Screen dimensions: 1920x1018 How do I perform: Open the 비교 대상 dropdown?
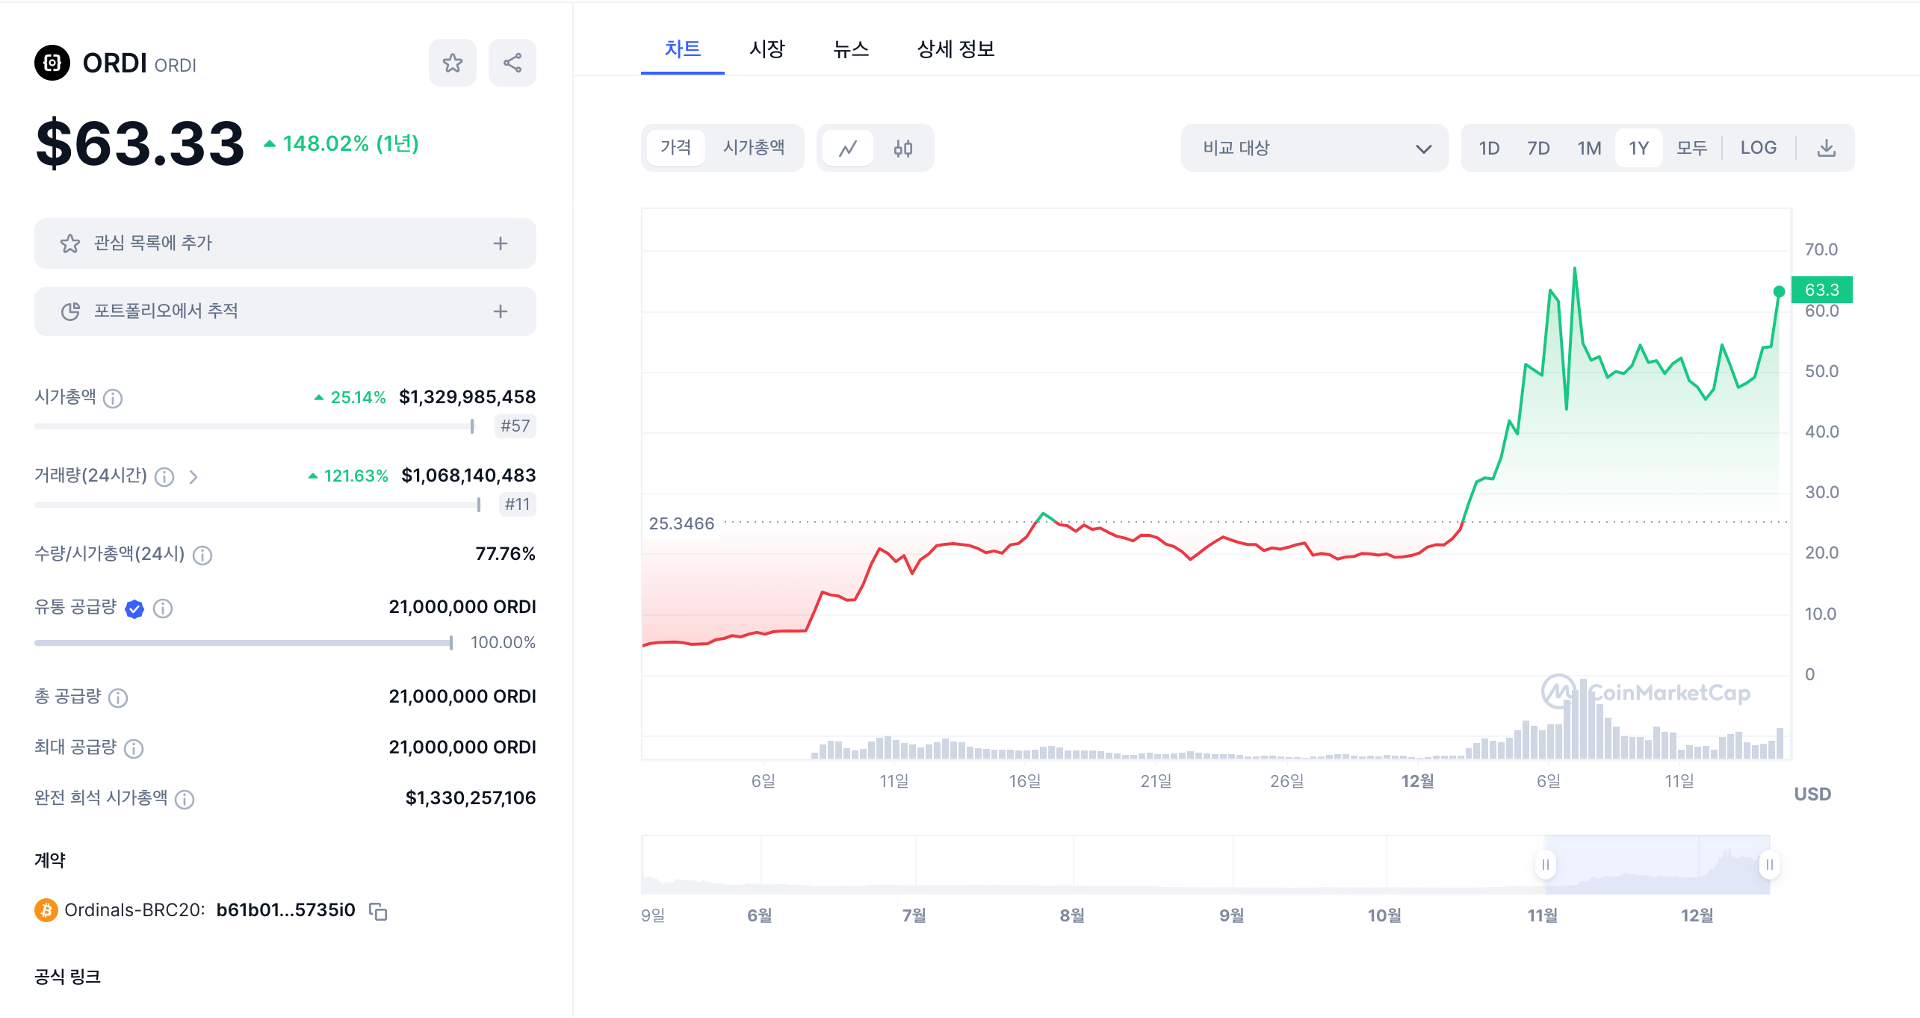point(1314,148)
